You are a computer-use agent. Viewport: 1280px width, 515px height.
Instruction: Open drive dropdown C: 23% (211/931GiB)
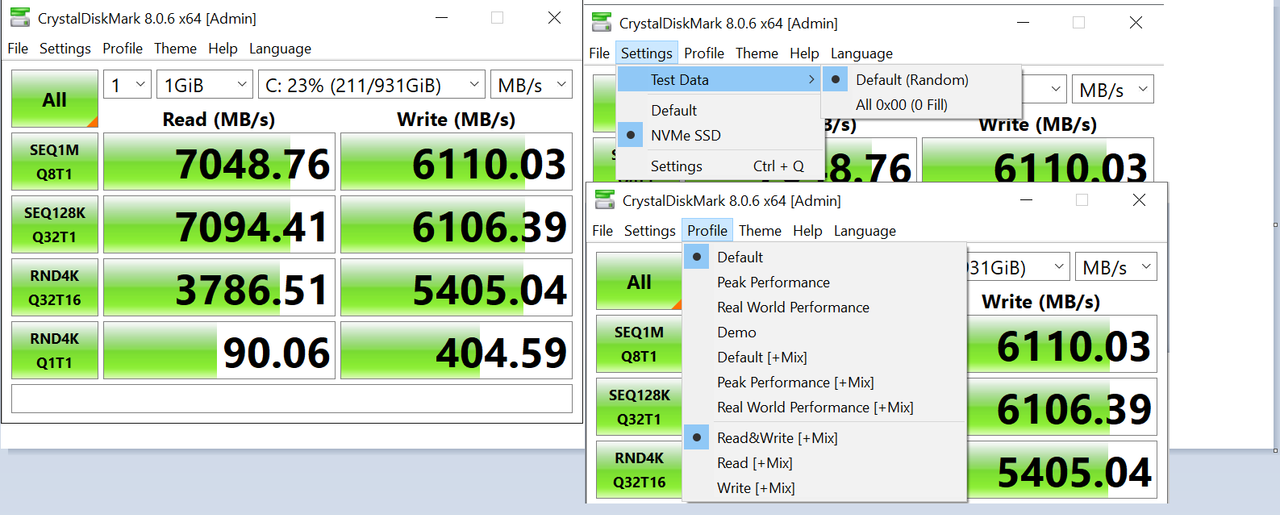coord(372,85)
